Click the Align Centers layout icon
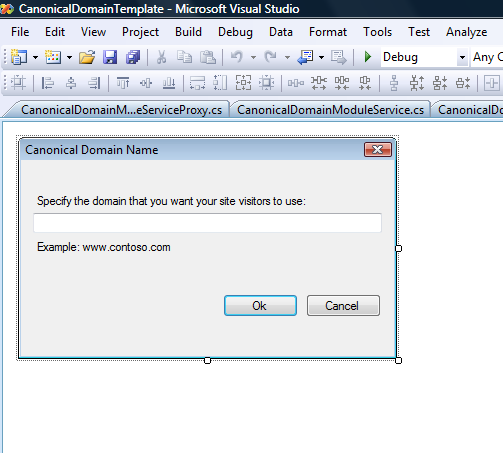The height and width of the screenshot is (453, 503). [x=71, y=83]
